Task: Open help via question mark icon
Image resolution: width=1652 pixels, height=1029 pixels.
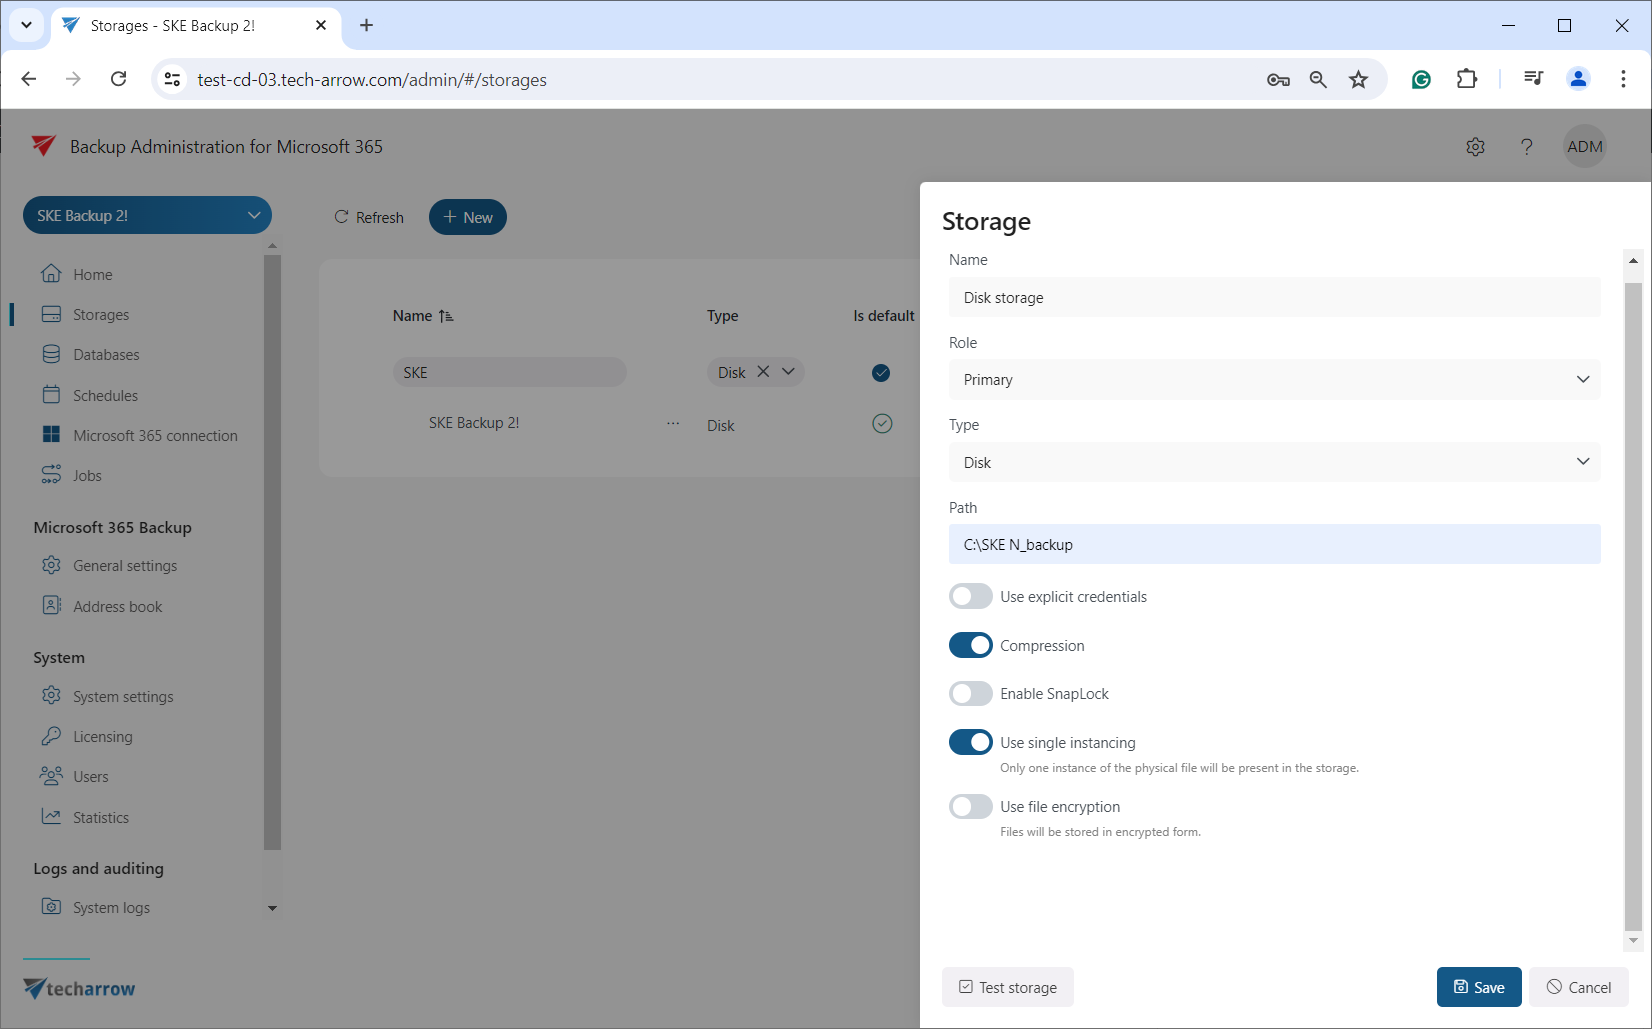Action: pos(1526,147)
